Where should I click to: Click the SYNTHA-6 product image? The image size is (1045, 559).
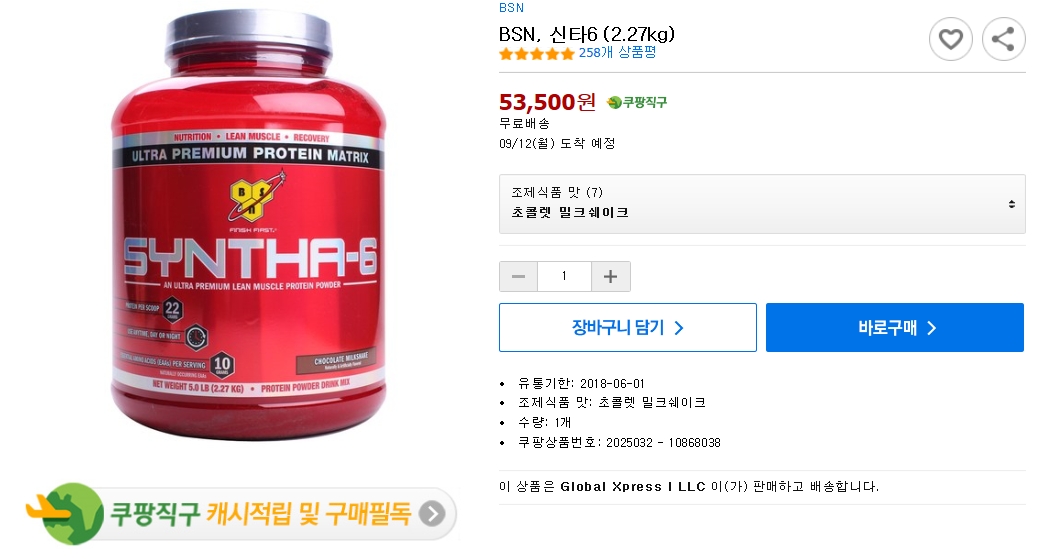pyautogui.click(x=248, y=225)
